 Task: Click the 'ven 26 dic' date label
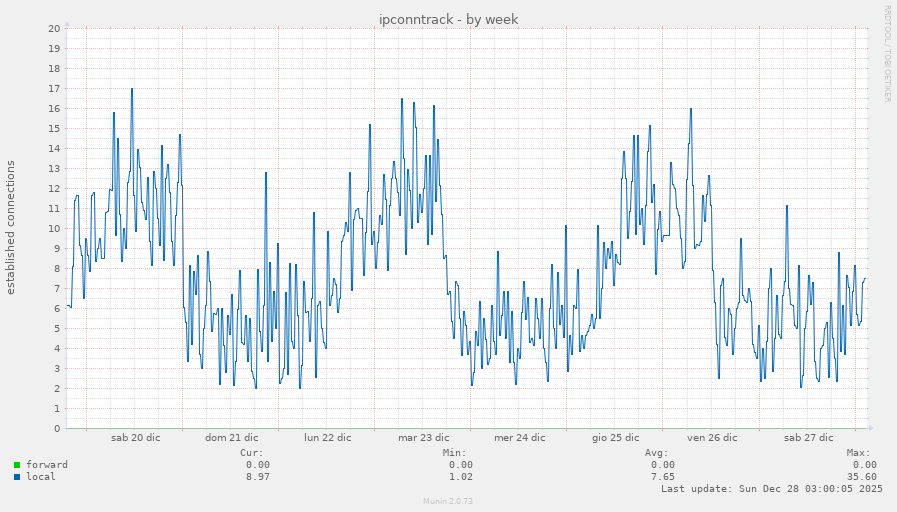click(x=711, y=438)
